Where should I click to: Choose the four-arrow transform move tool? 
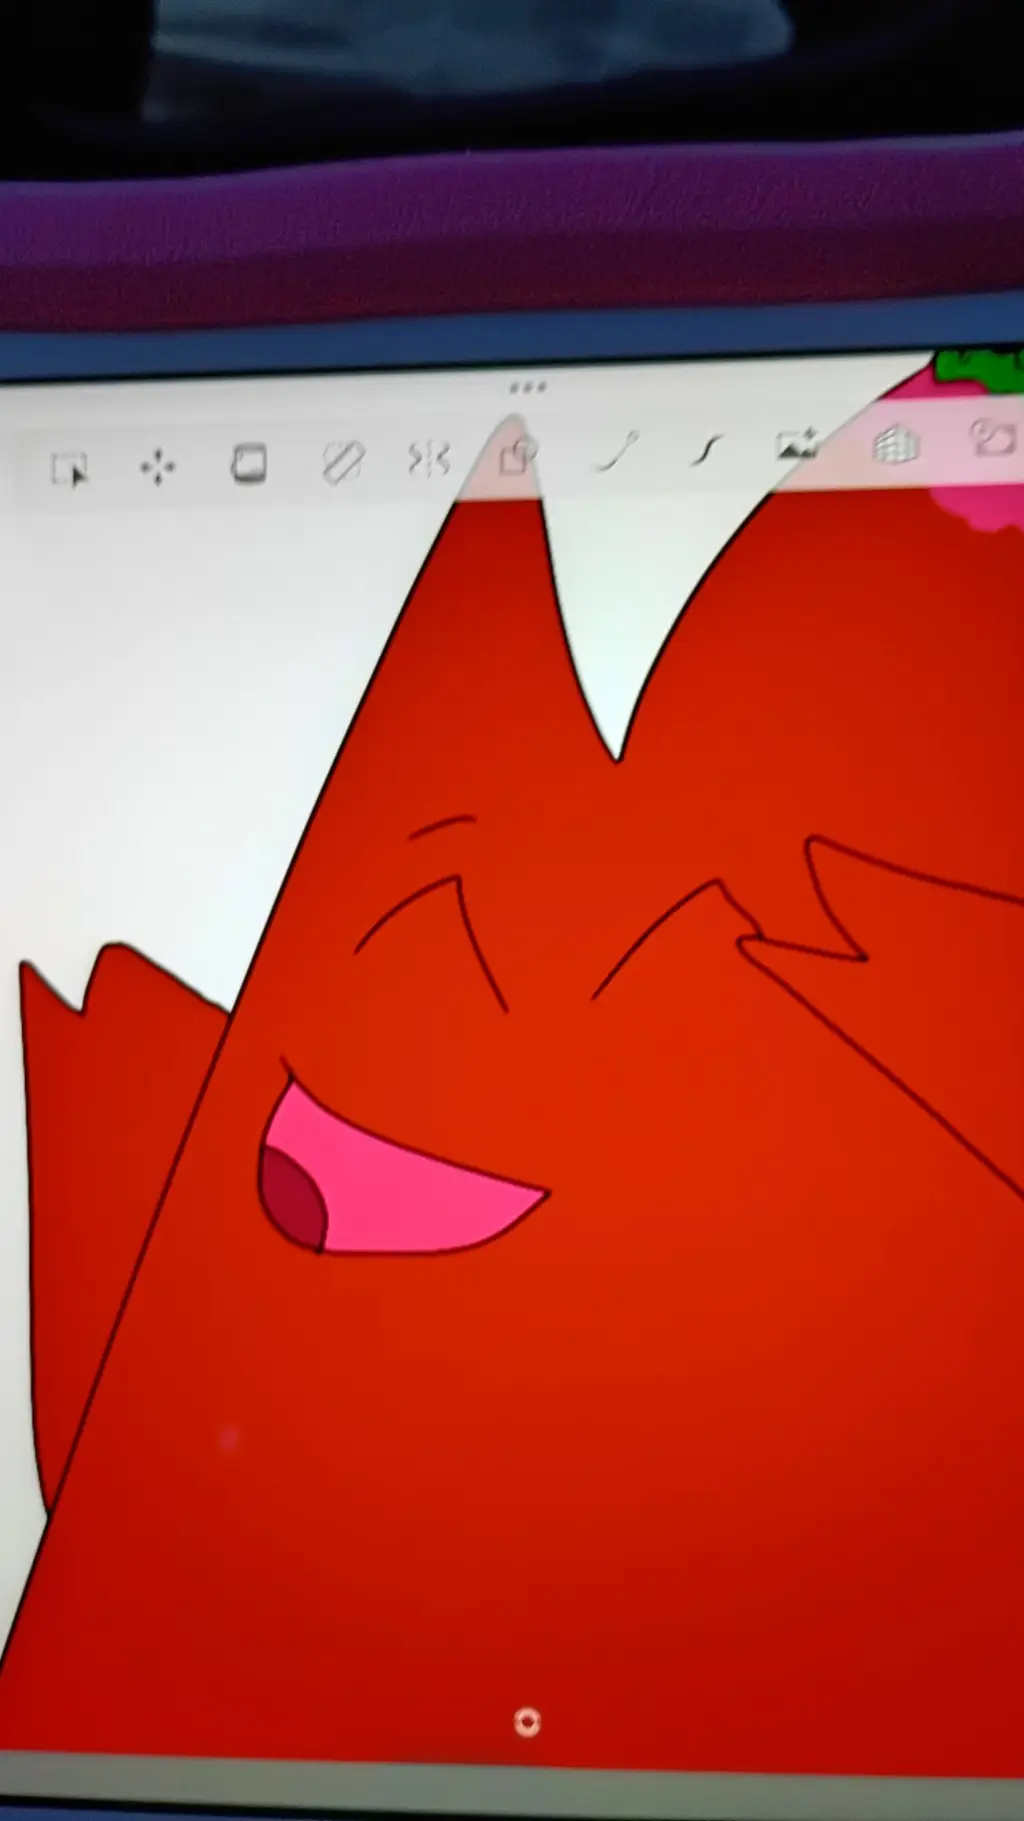pyautogui.click(x=157, y=466)
